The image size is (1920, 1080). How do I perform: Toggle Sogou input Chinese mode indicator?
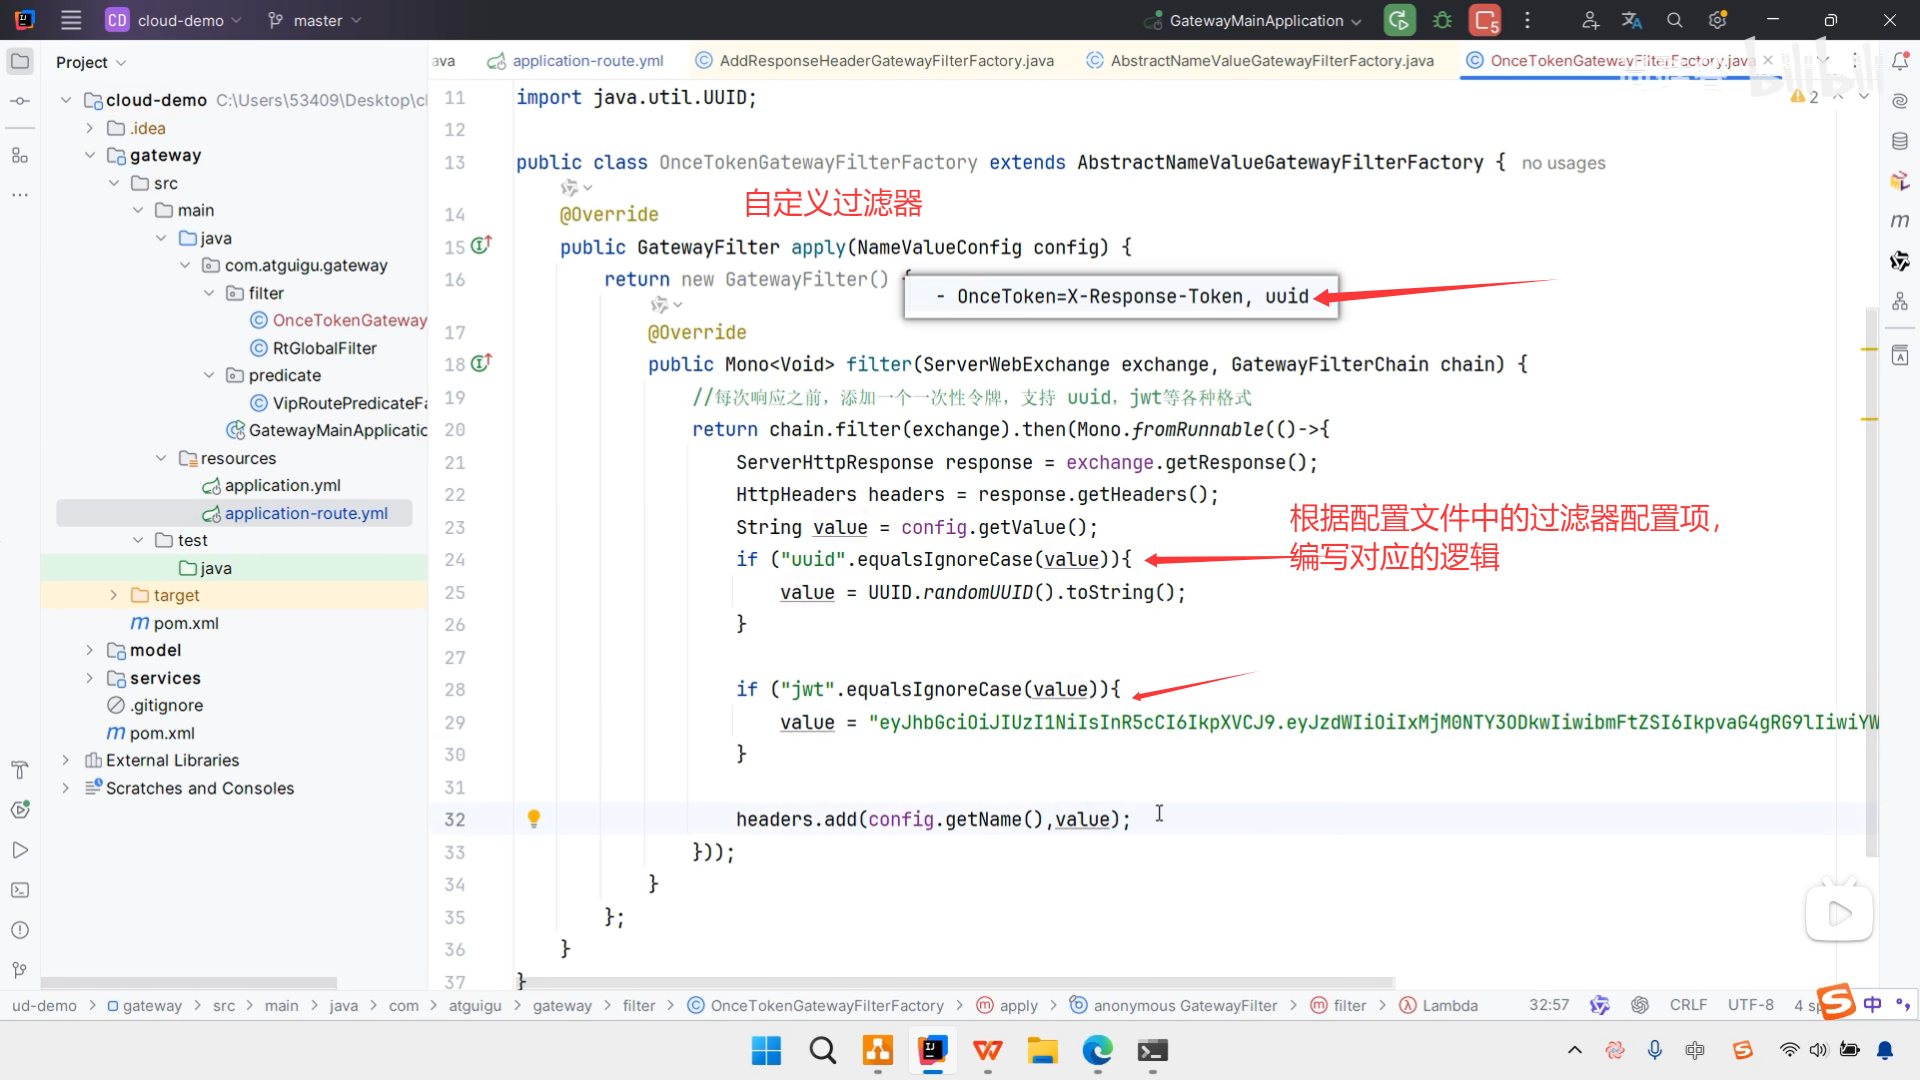tap(1872, 1004)
